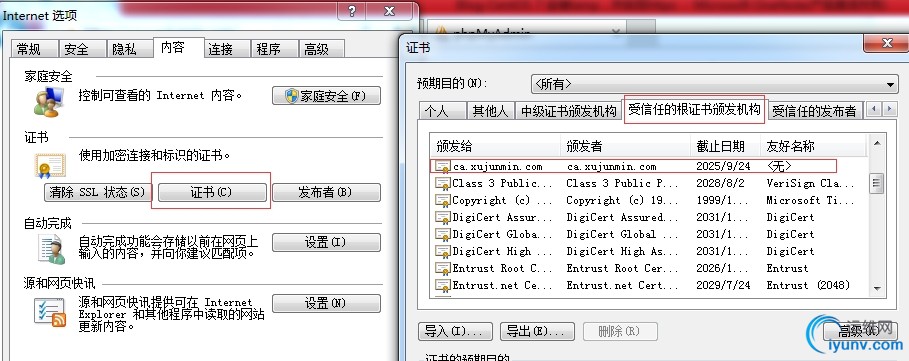Open 受信任的发布者 tab
The width and height of the screenshot is (909, 361).
(x=814, y=111)
